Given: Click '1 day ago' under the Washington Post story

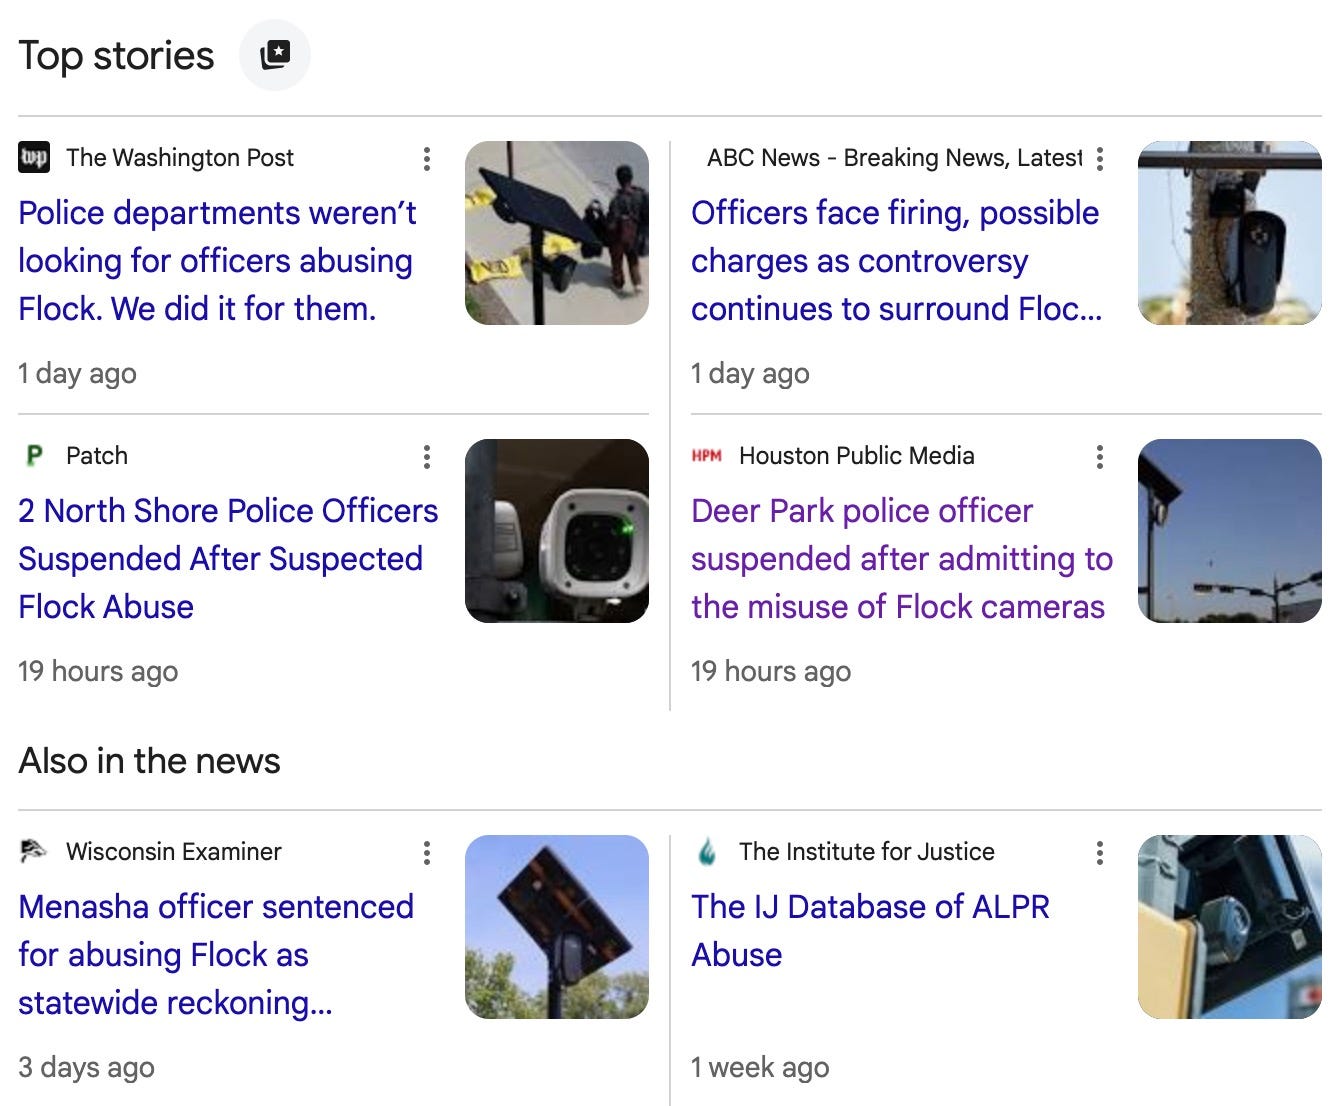Looking at the screenshot, I should click(77, 373).
